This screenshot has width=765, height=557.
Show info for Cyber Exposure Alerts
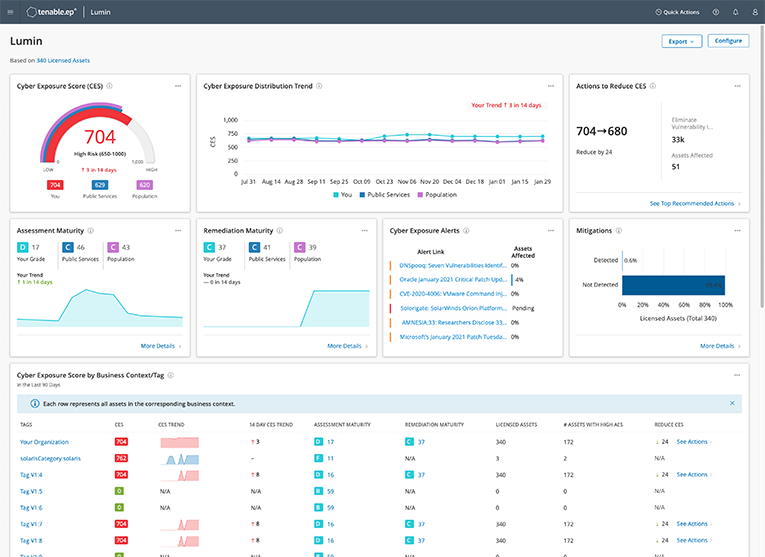[x=466, y=231]
